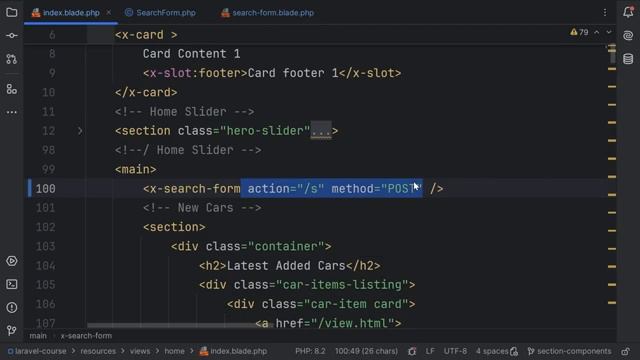Open laravel-course in navigation bar

[x=37, y=351]
